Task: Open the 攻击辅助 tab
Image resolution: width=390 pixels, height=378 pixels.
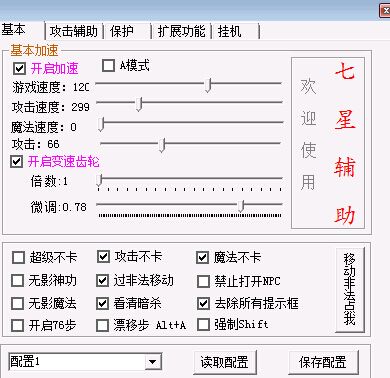Action: tap(74, 32)
